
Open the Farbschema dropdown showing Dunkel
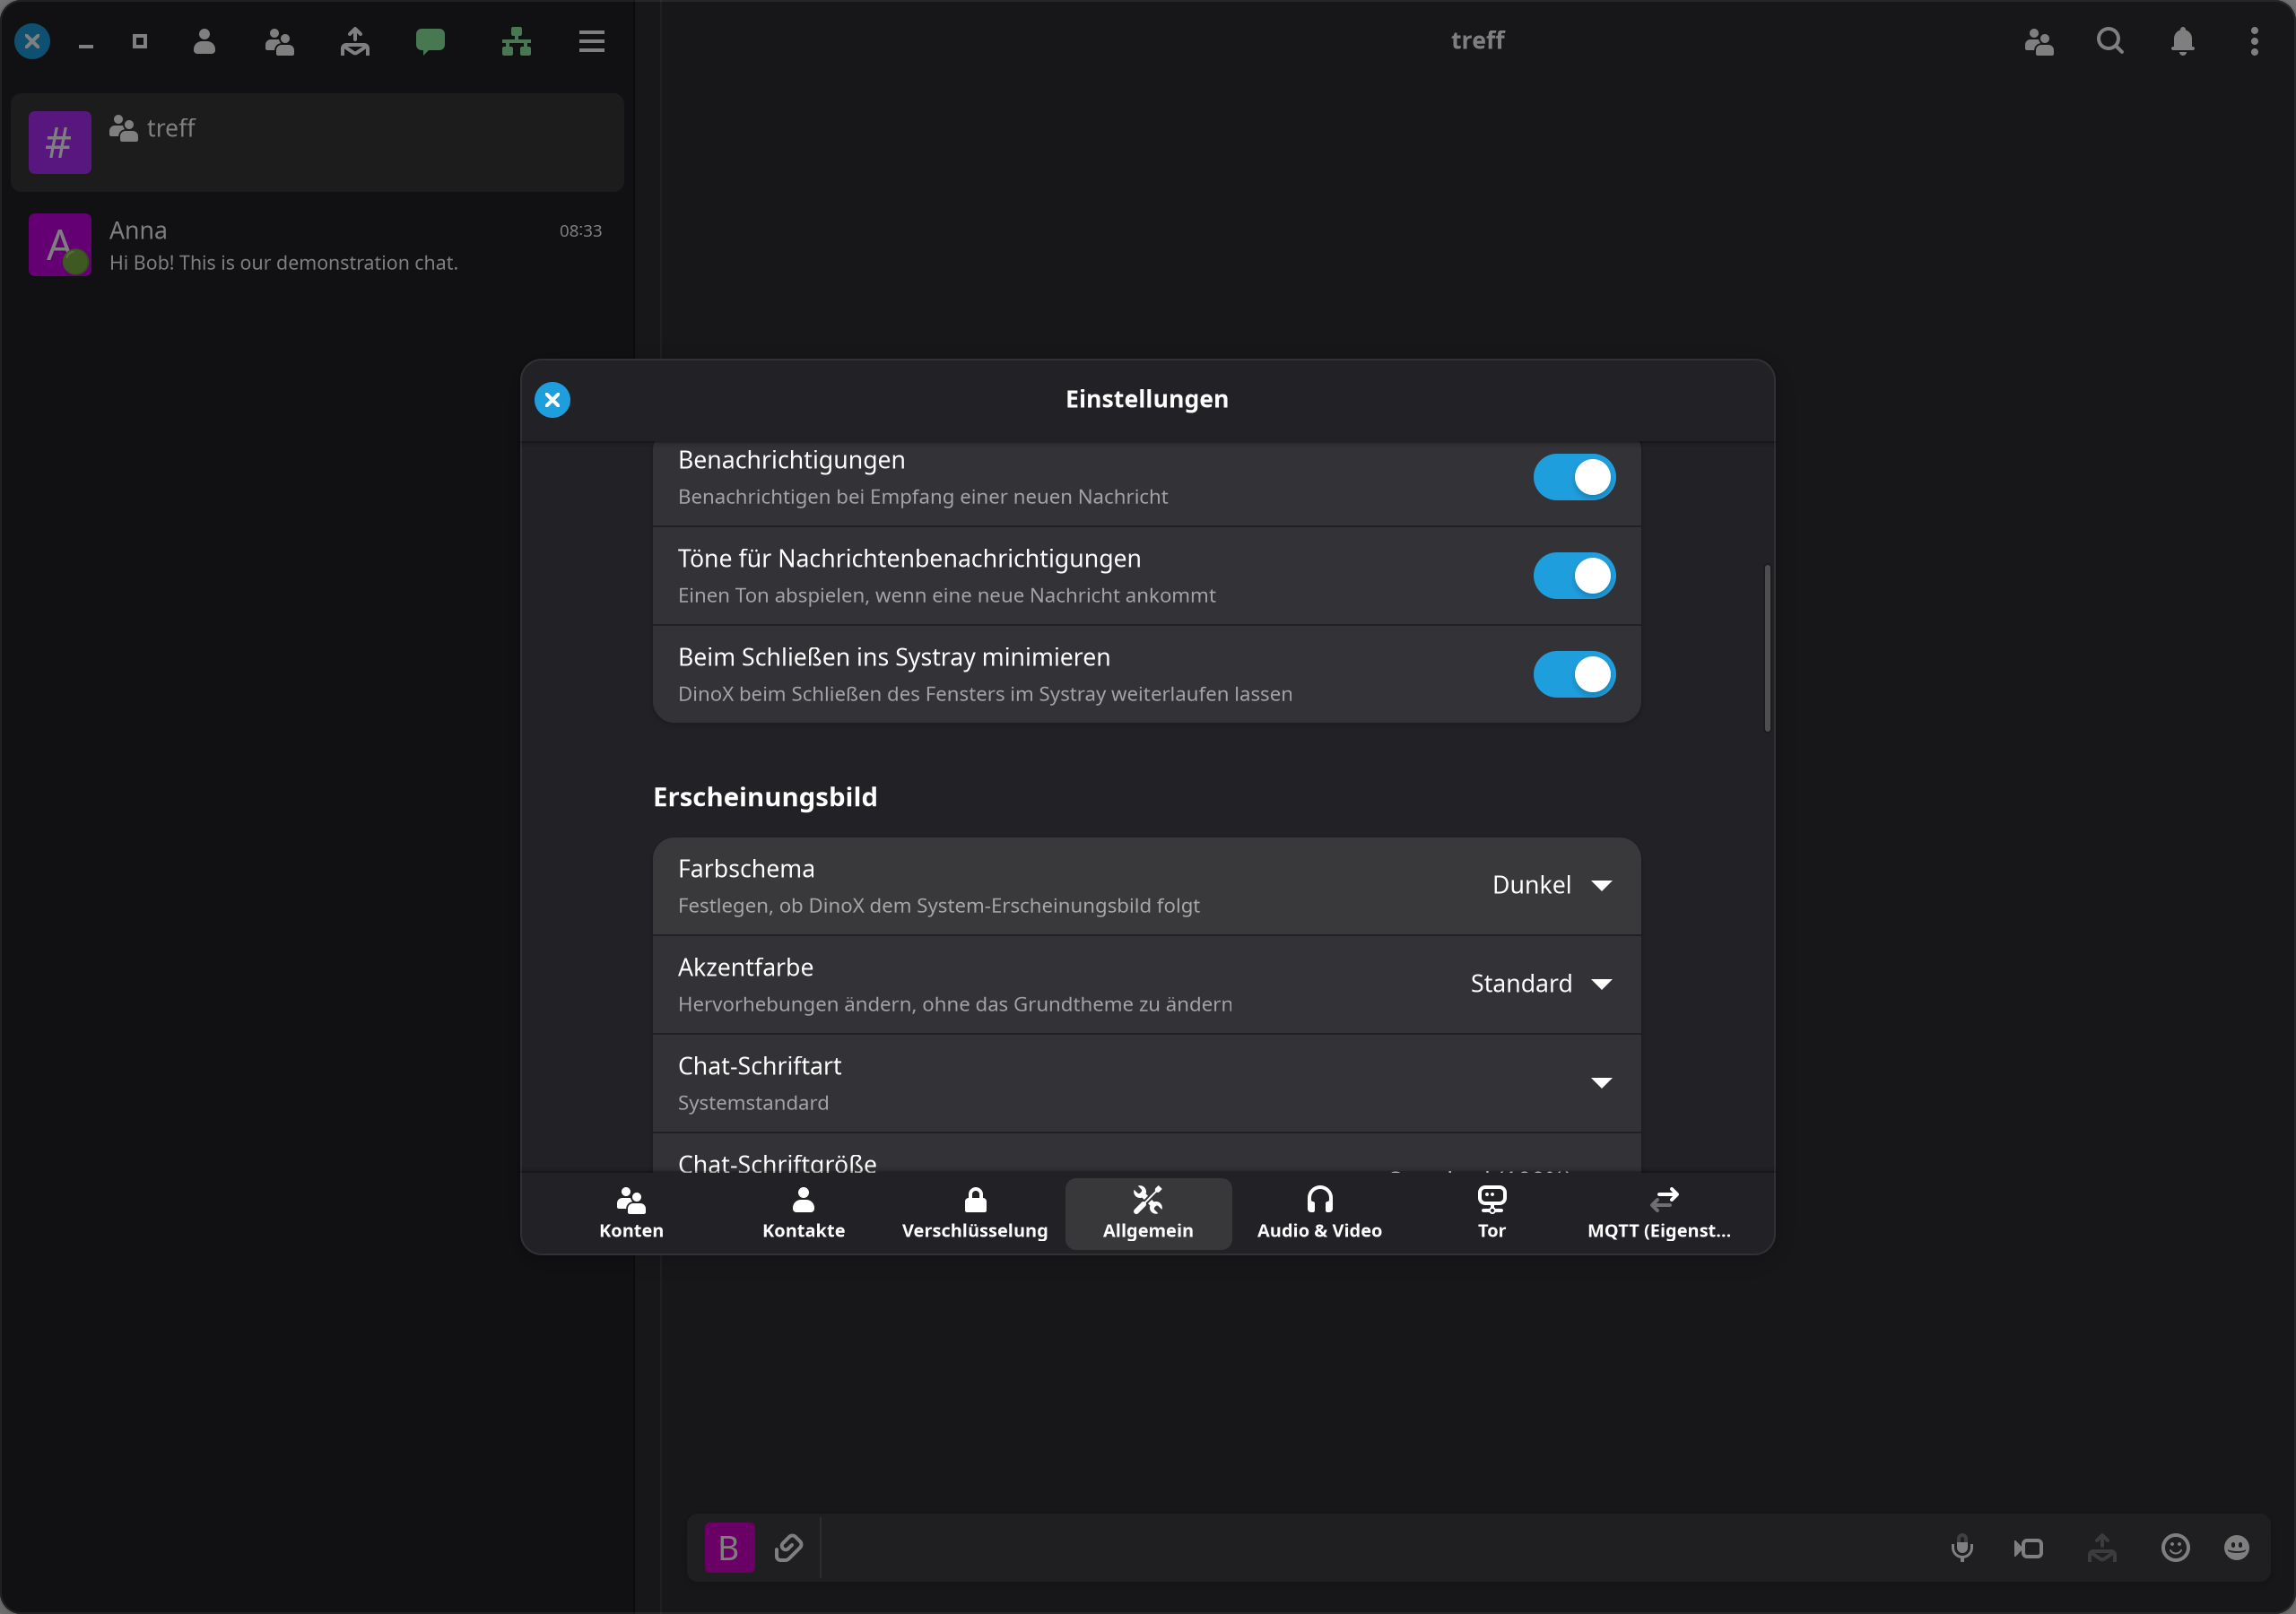point(1552,885)
